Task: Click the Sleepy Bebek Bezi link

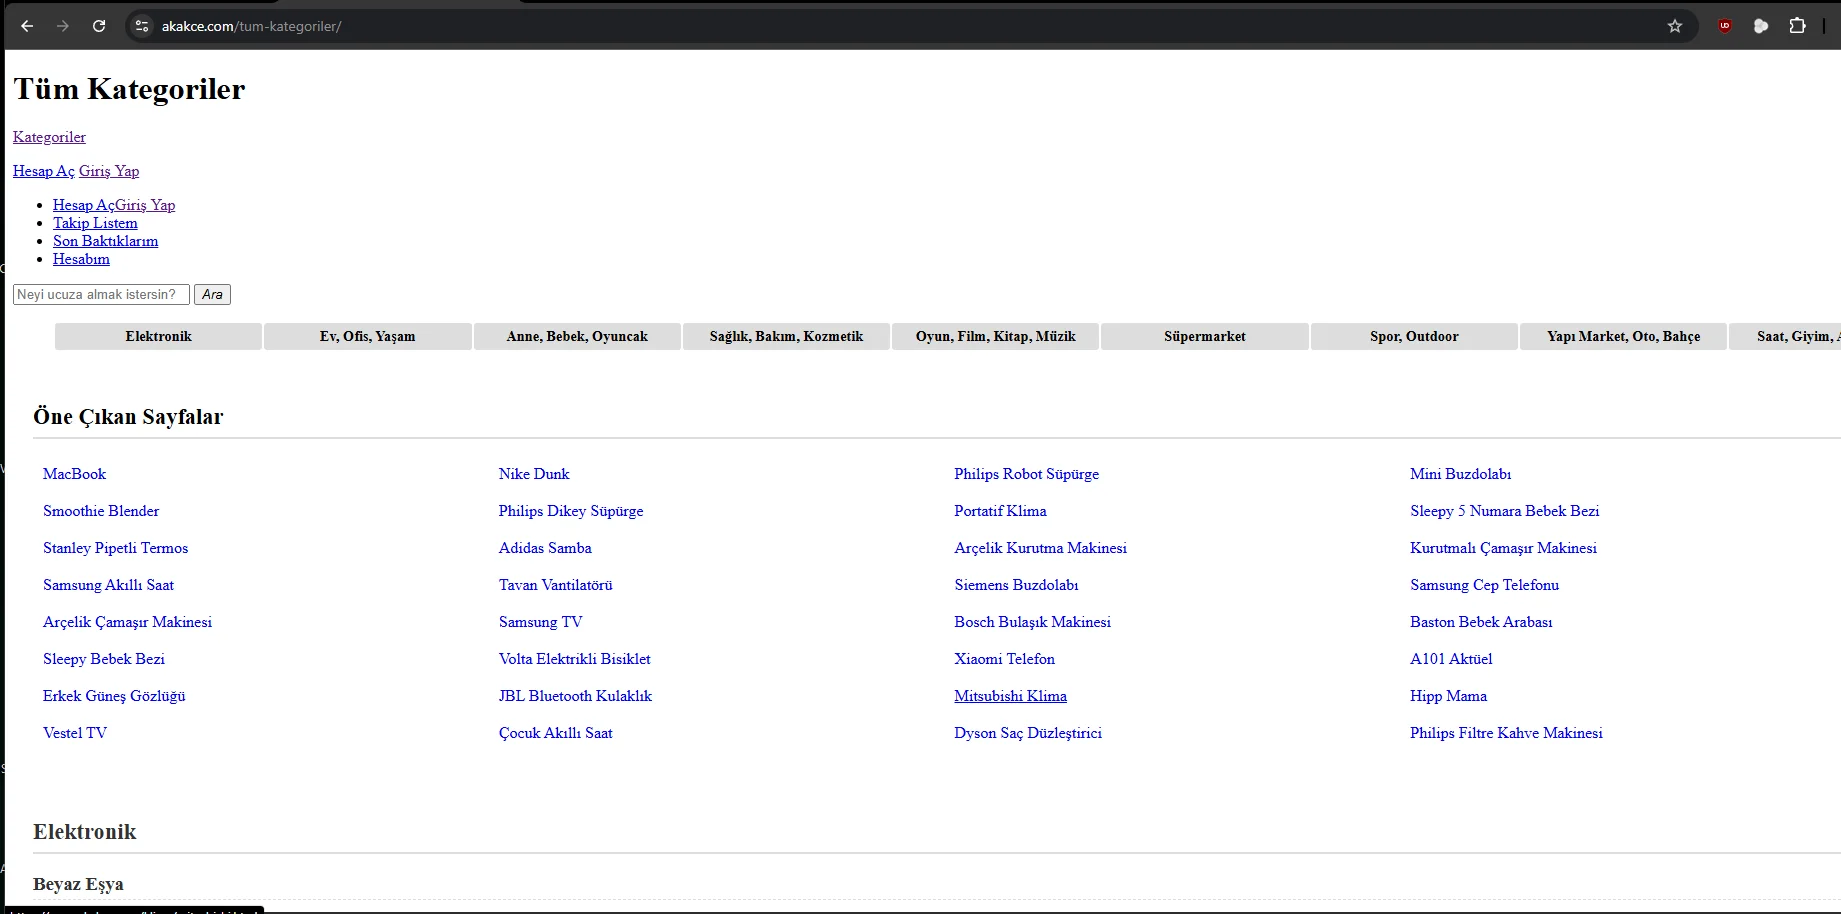Action: [x=104, y=659]
